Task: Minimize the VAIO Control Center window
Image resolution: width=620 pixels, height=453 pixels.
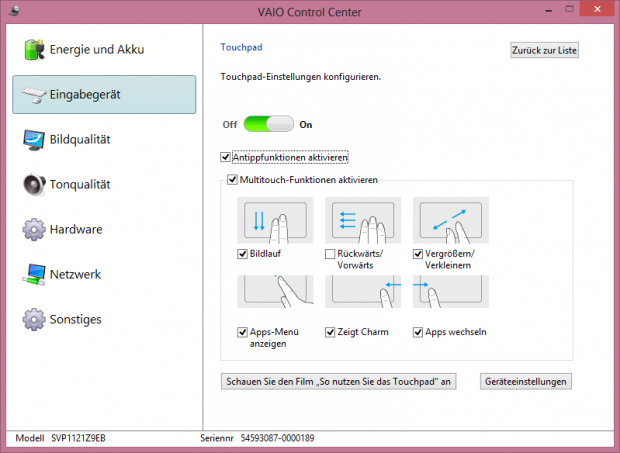Action: [548, 10]
